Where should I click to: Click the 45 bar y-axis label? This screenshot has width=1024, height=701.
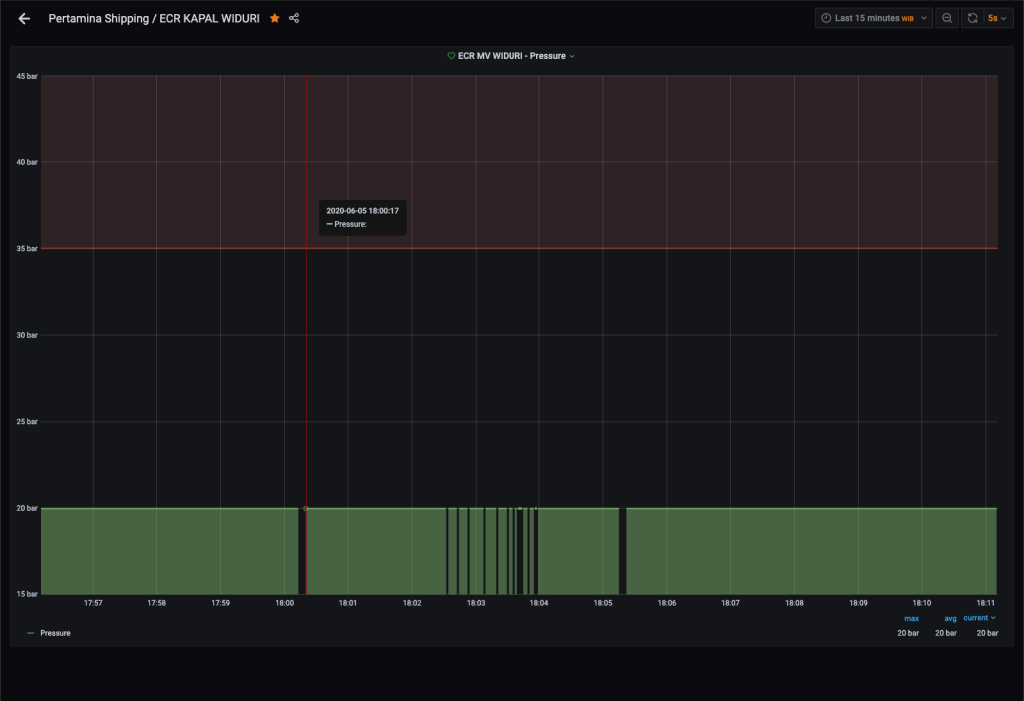(27, 76)
